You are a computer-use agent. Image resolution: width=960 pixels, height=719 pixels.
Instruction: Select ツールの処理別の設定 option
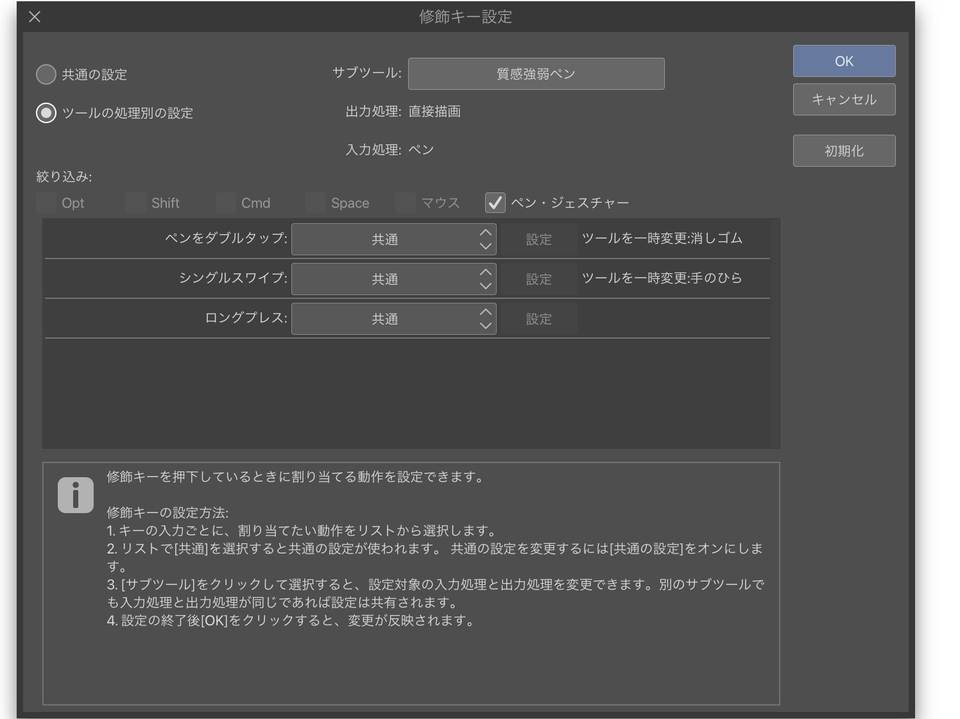(45, 113)
